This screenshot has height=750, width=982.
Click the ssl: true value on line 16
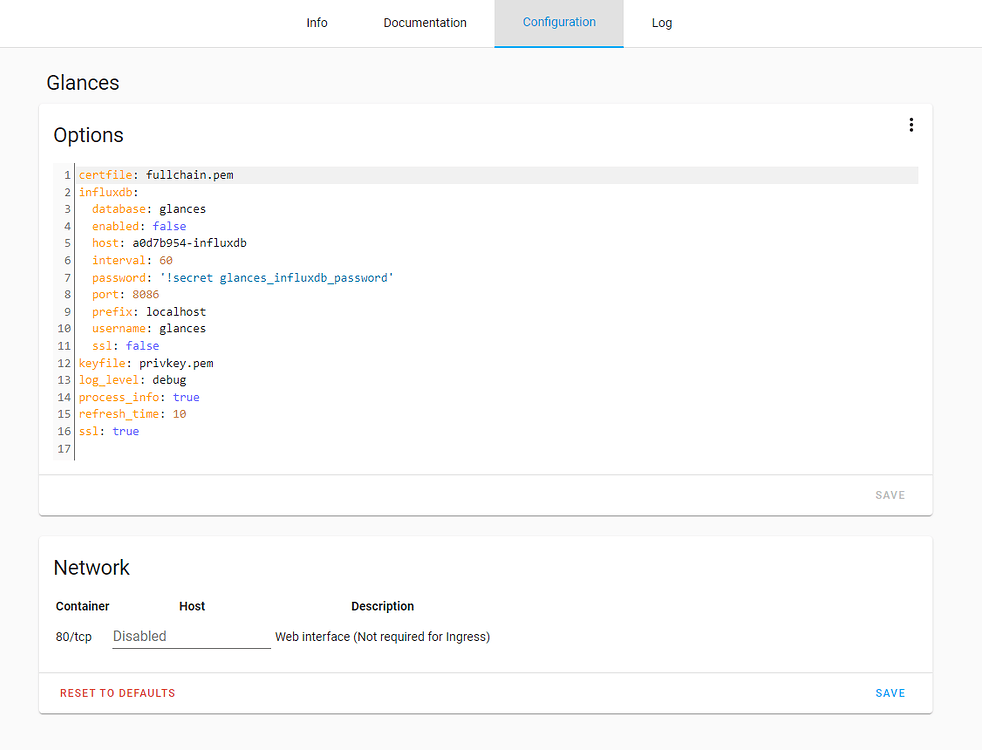(125, 430)
